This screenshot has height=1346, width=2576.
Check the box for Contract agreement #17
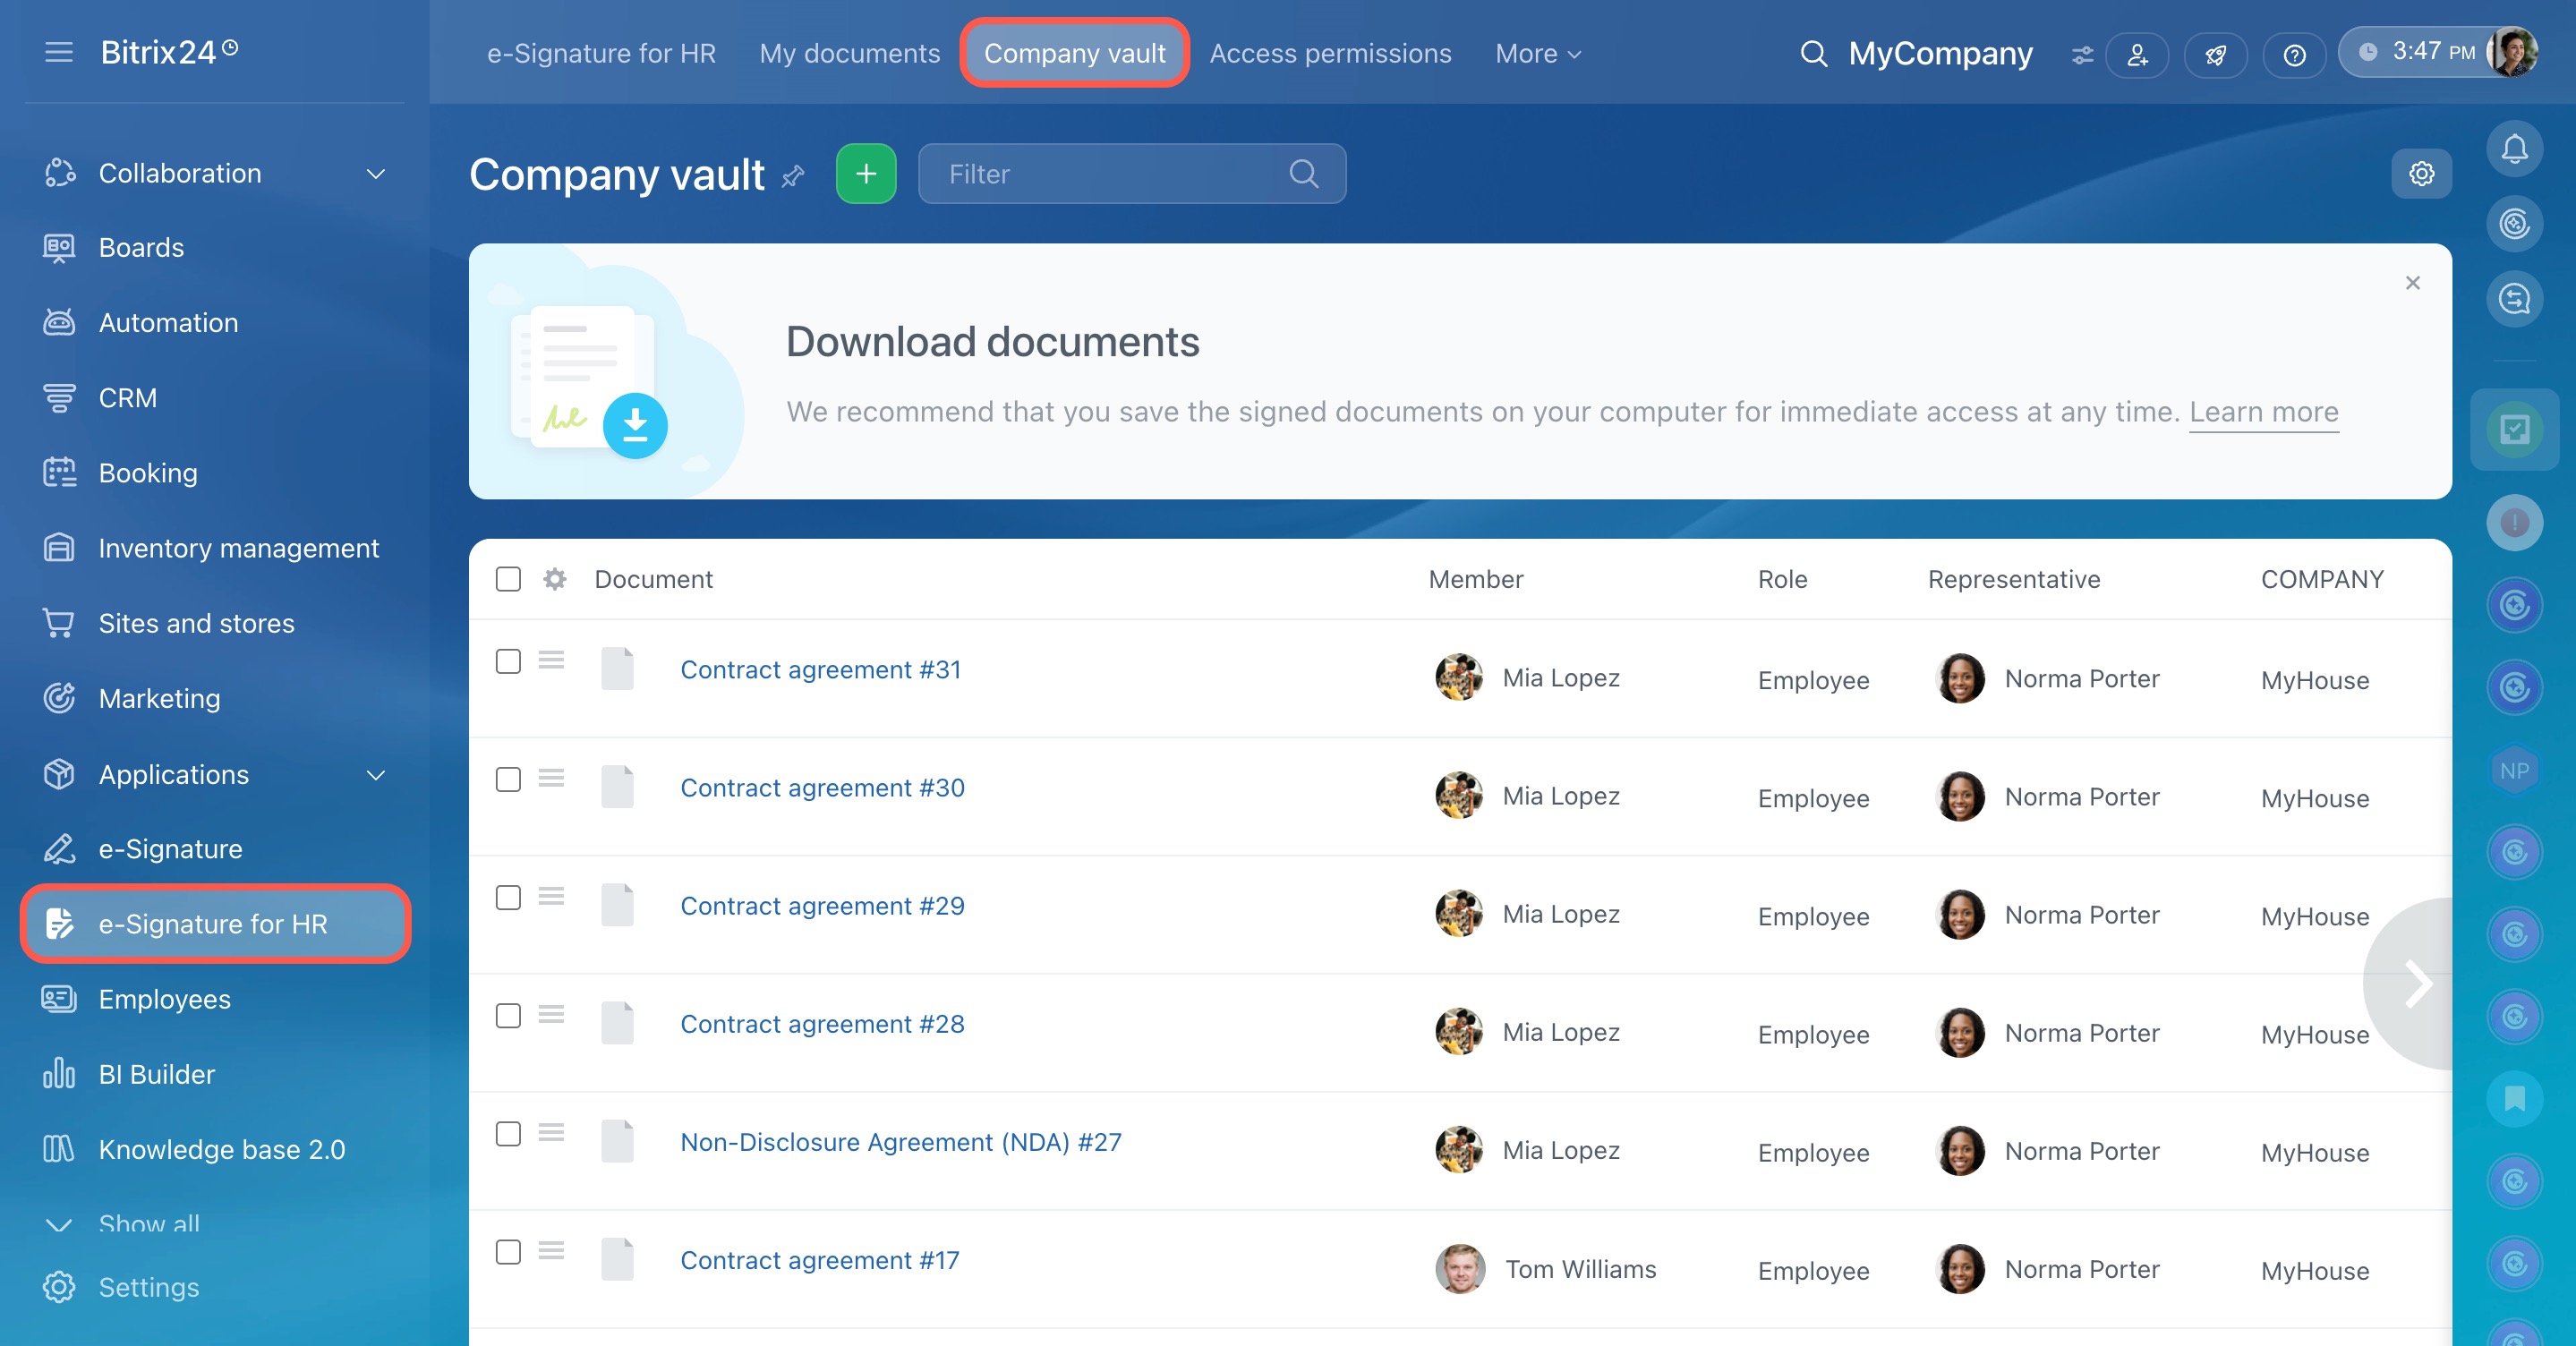pos(508,1251)
